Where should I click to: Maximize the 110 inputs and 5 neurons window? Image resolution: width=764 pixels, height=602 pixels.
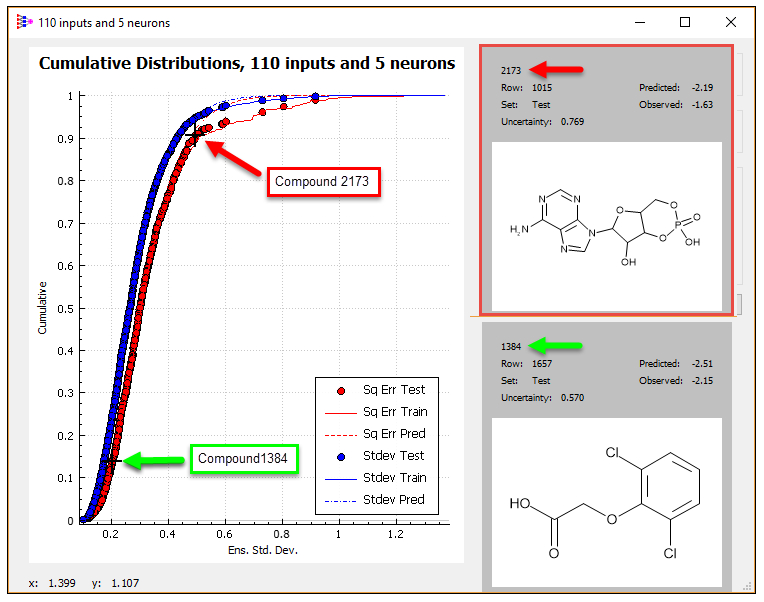685,22
